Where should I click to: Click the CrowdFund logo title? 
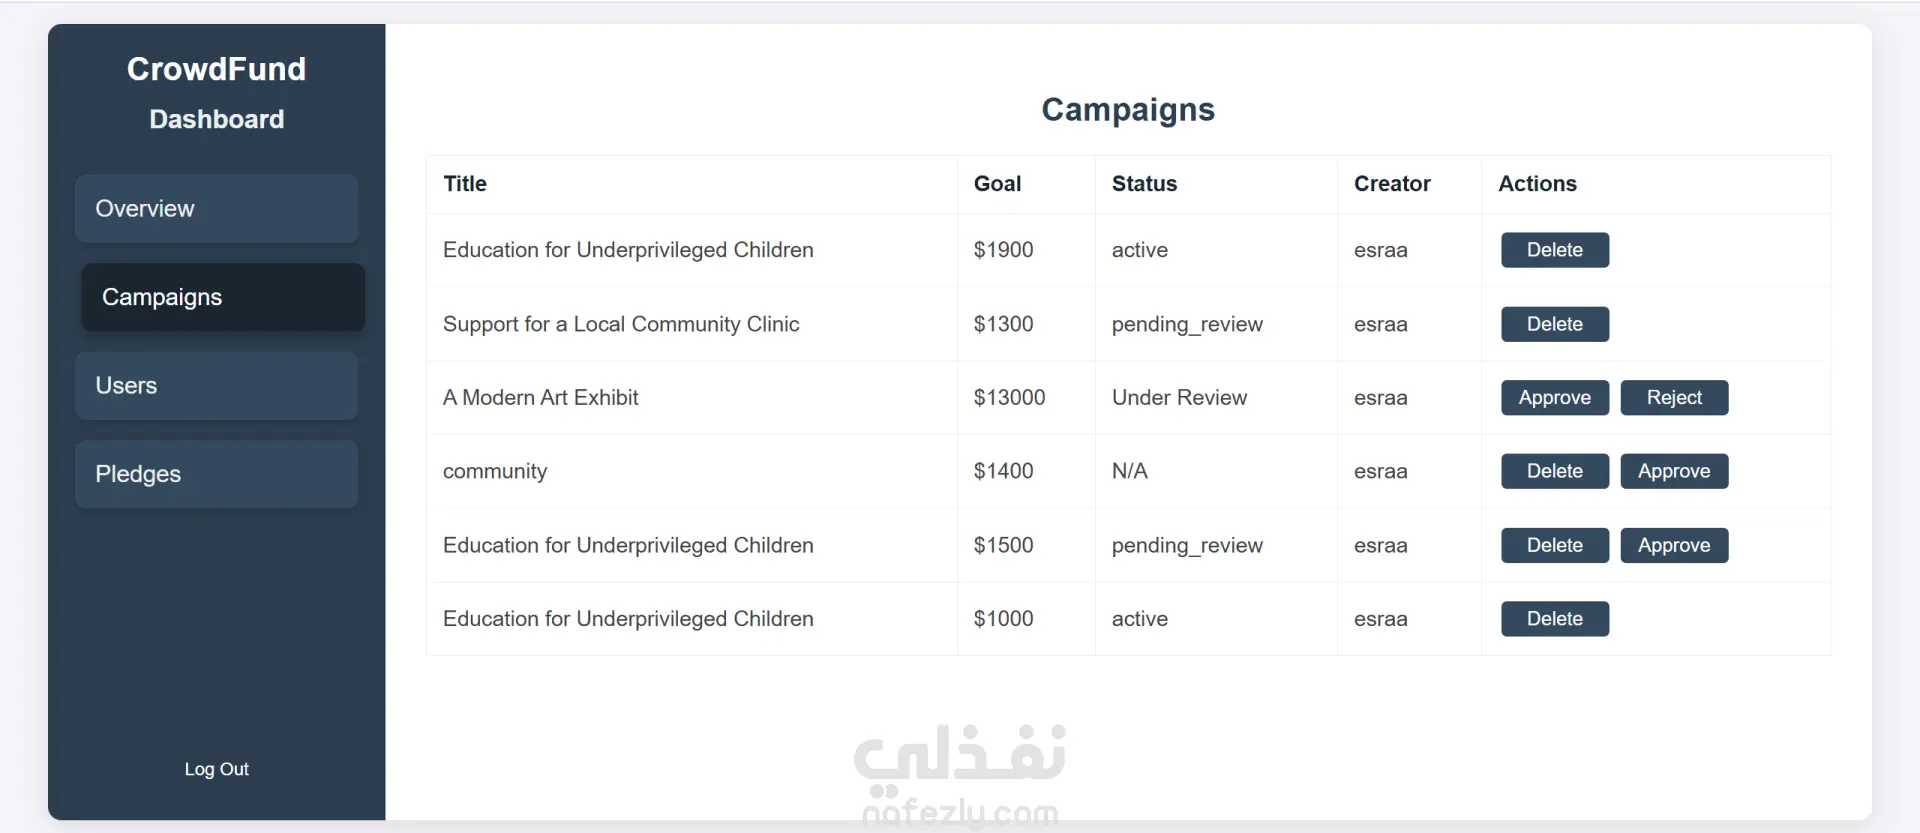tap(216, 69)
